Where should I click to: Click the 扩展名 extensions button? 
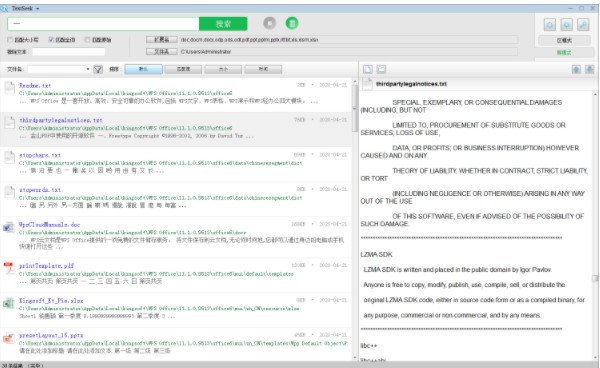[161, 40]
